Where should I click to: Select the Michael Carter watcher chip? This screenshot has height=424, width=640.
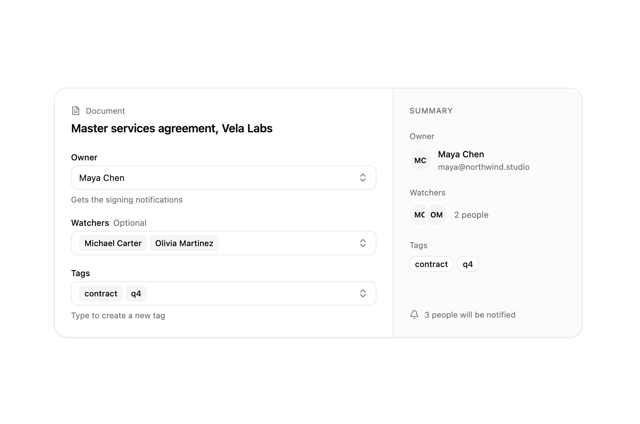(x=113, y=243)
